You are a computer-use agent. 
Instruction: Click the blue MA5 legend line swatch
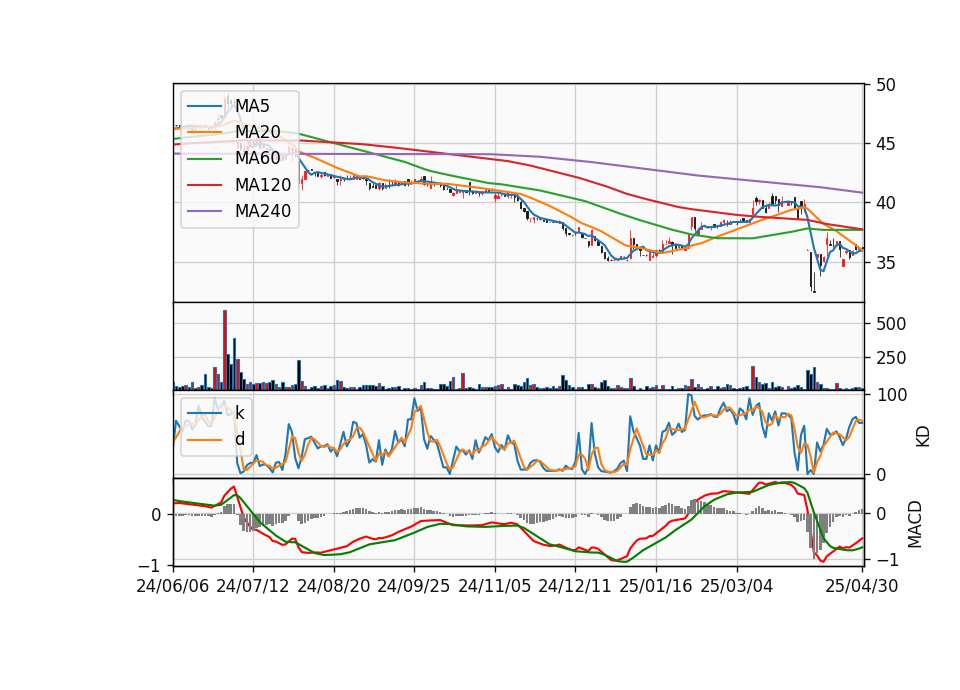tap(204, 106)
